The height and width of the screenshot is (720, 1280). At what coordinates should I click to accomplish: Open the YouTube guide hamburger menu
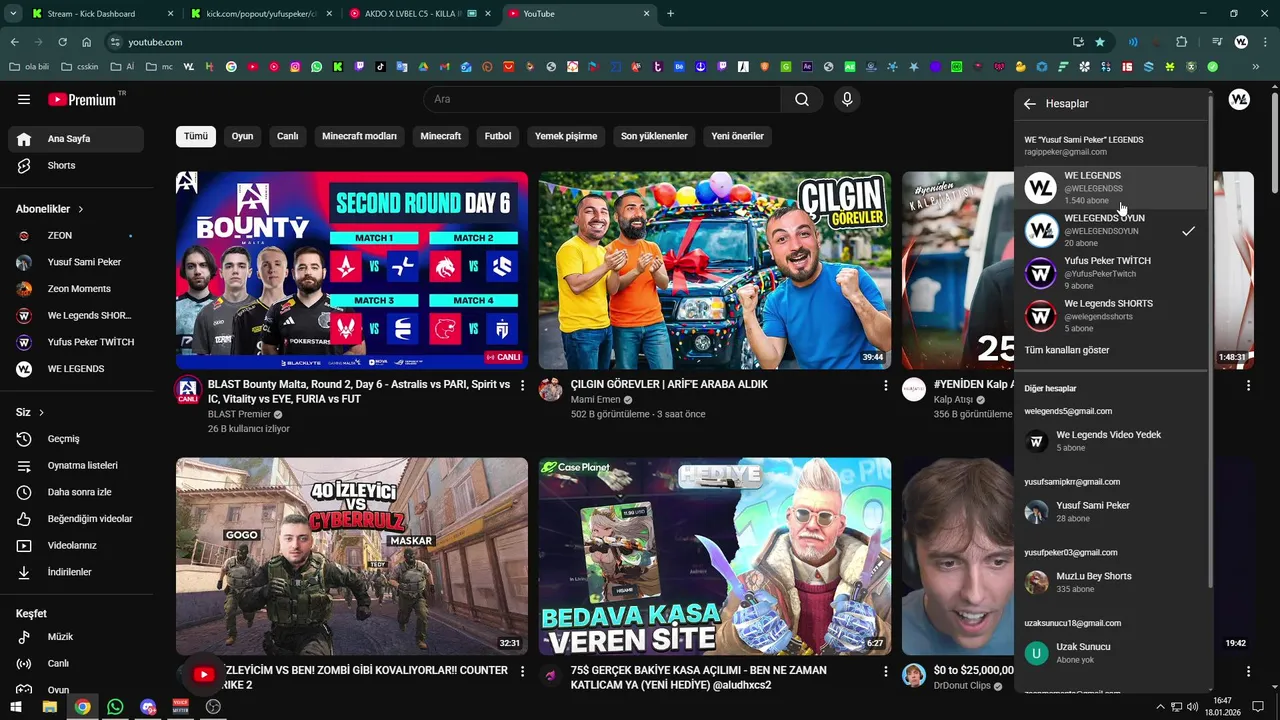pyautogui.click(x=24, y=100)
